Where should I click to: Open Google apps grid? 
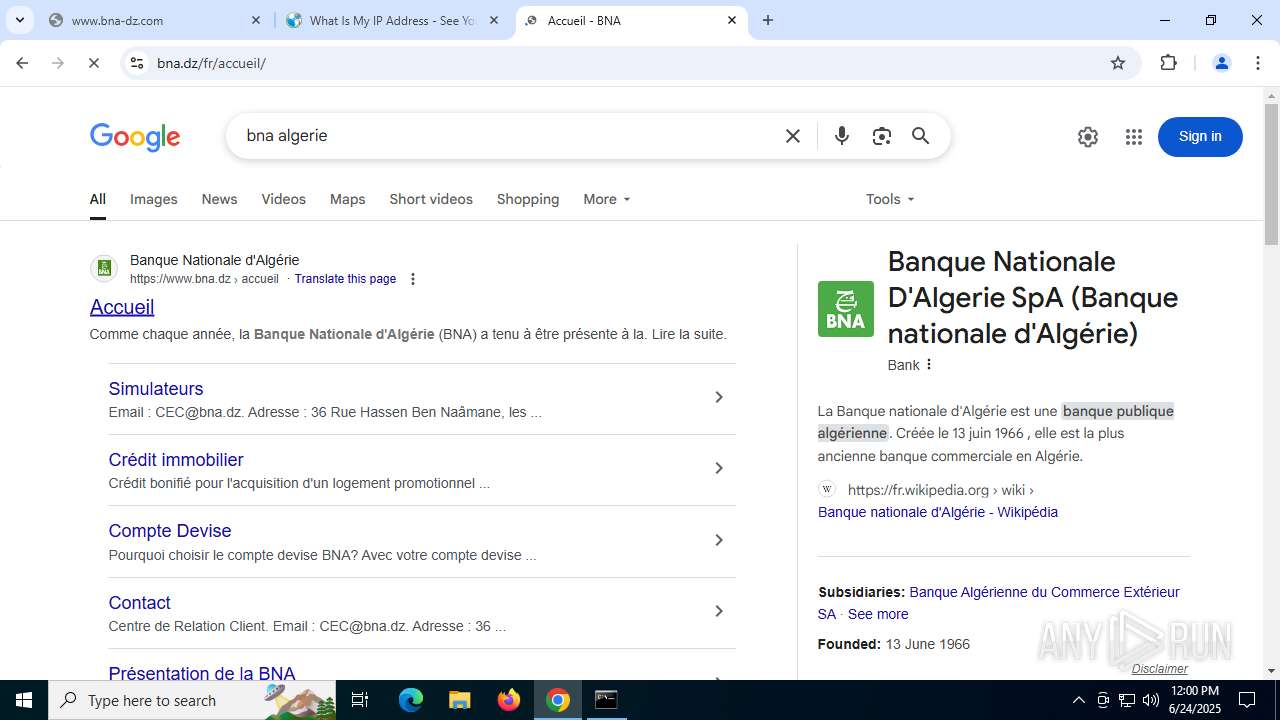pos(1133,137)
